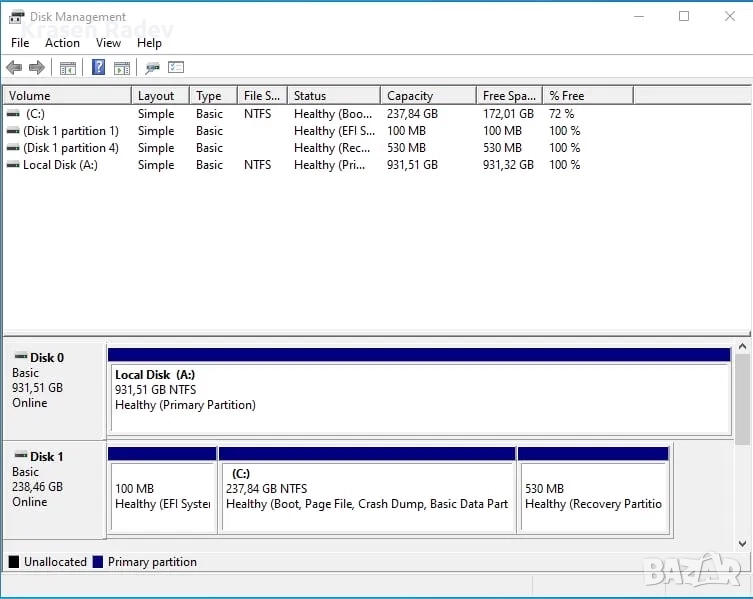Click the Forward arrow toolbar icon
Image resolution: width=753 pixels, height=599 pixels.
(x=37, y=68)
